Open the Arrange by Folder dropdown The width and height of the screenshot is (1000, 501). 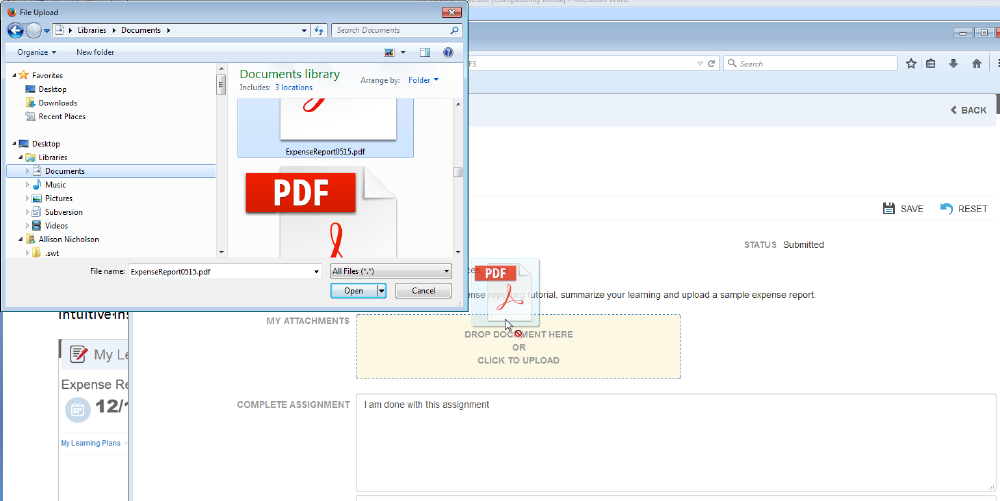423,80
